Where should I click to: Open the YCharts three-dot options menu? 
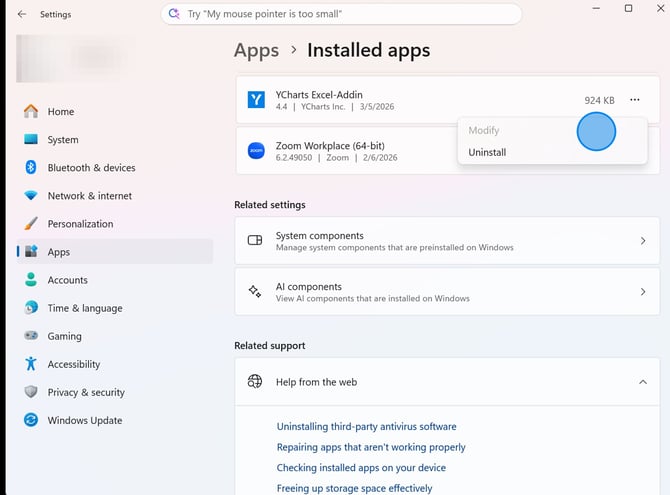click(635, 100)
